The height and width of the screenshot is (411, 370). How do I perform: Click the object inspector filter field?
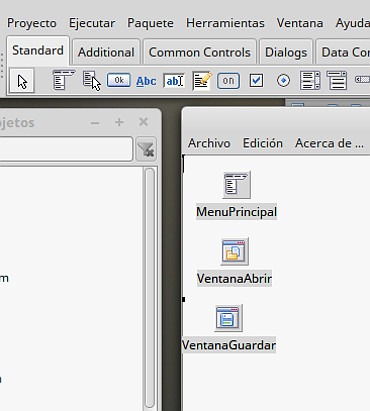pos(65,149)
